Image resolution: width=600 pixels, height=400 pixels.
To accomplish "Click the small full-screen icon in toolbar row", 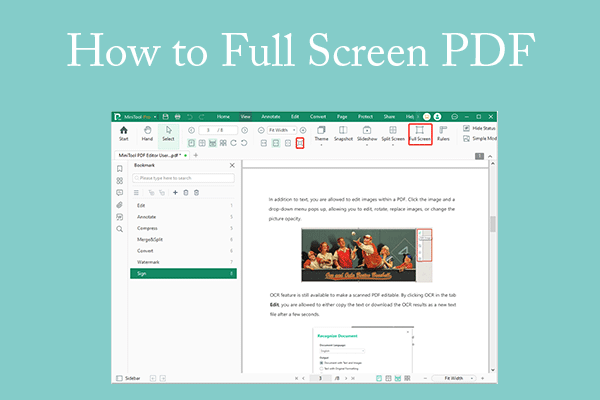I will [x=300, y=143].
